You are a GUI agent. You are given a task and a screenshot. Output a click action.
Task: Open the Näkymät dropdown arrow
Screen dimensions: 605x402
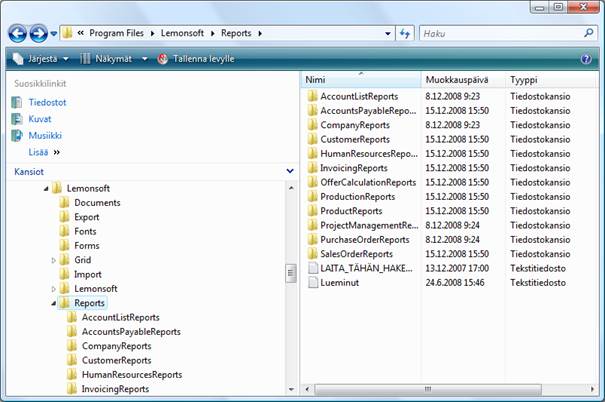[145, 59]
